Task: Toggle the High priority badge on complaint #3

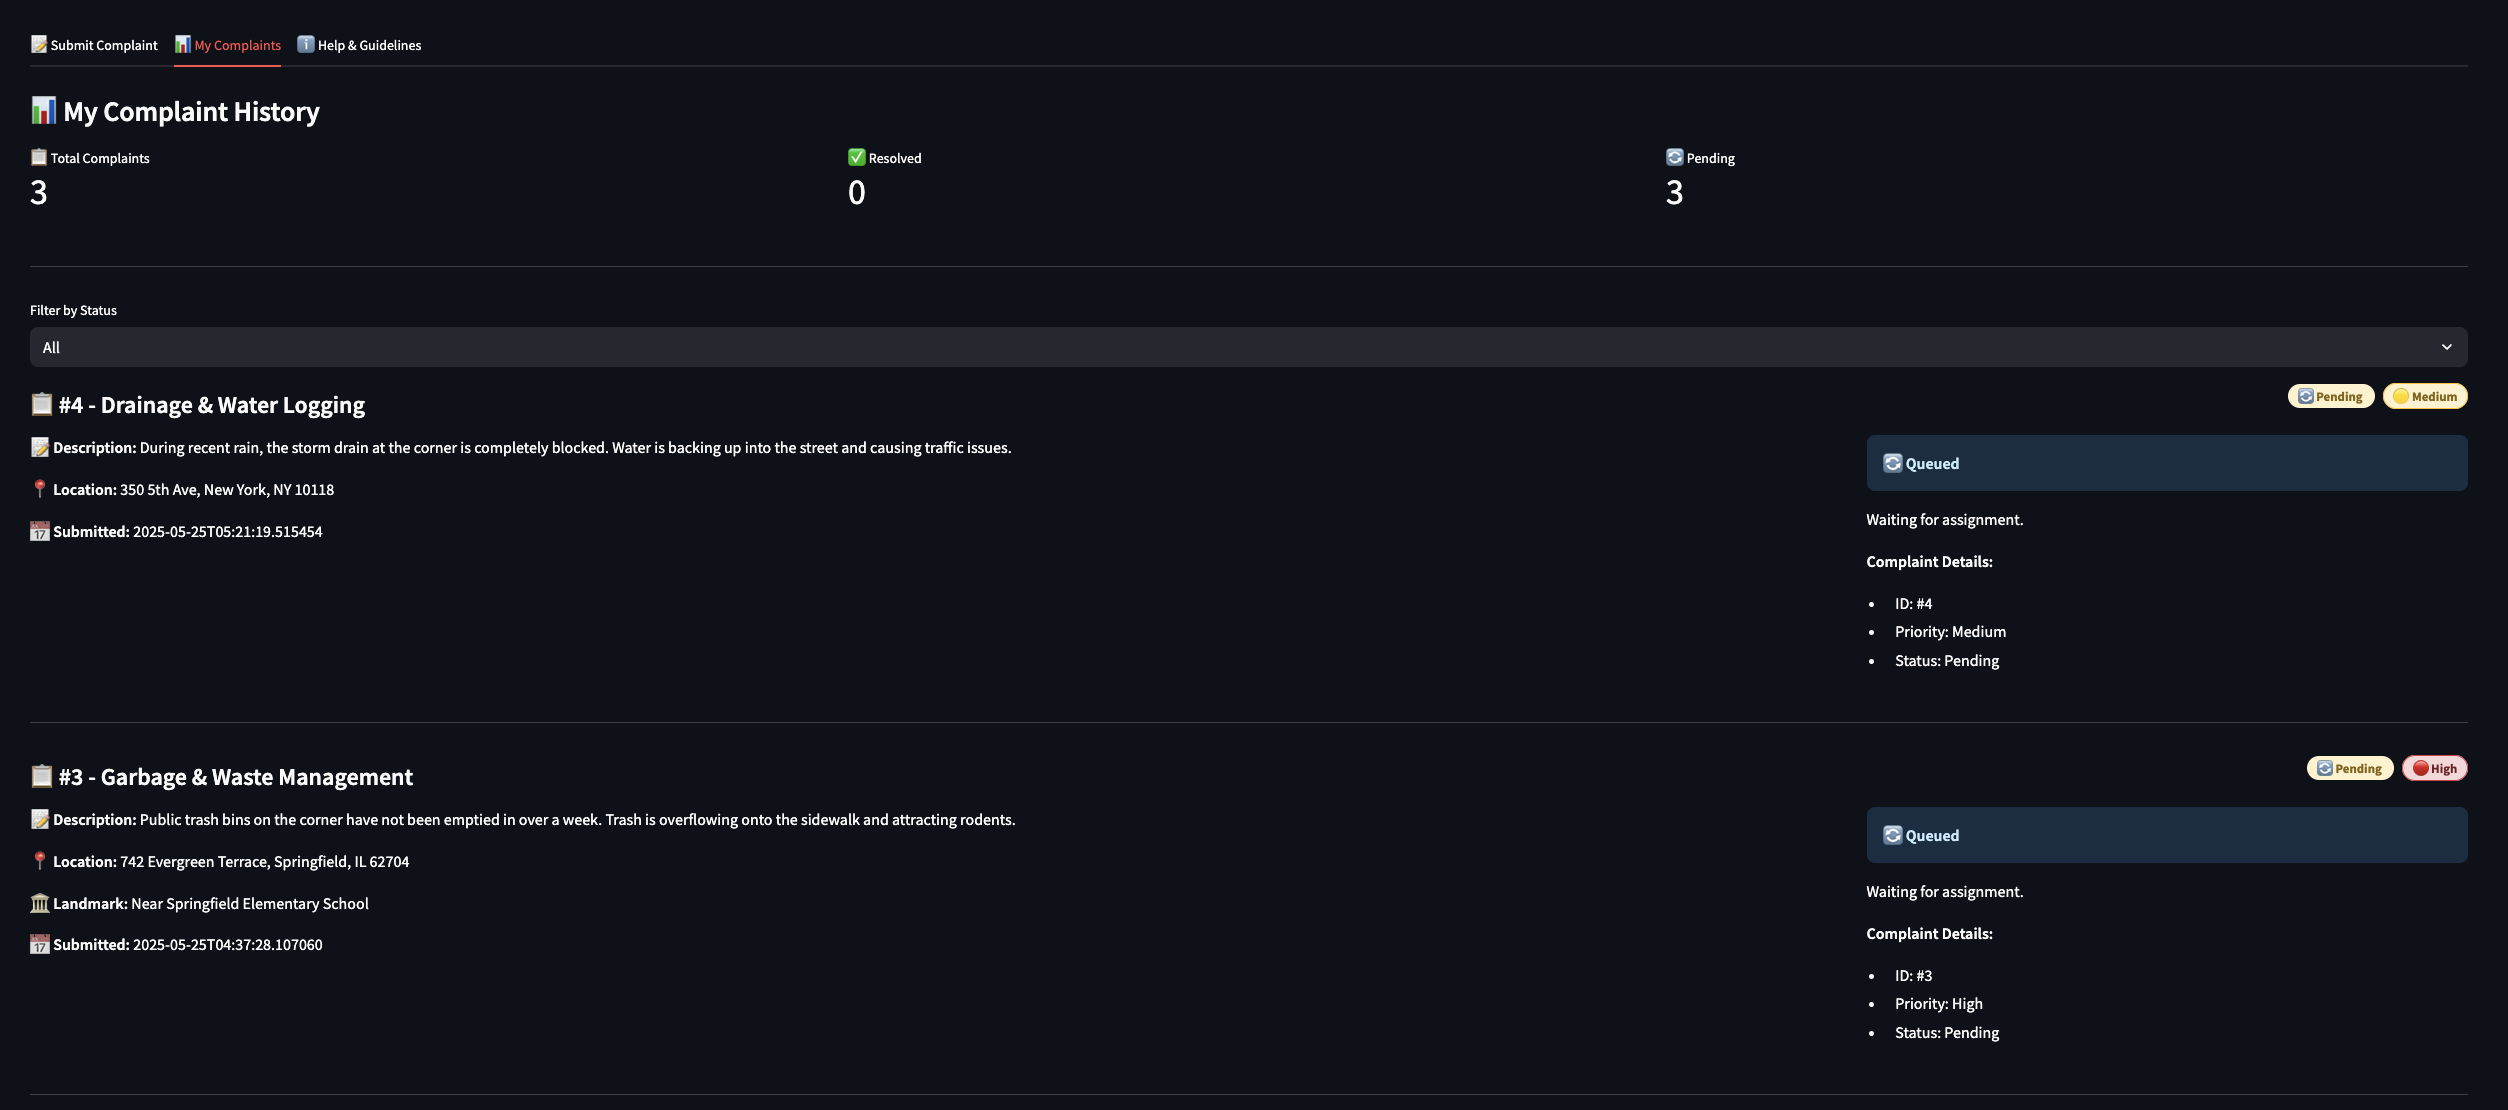Action: (2435, 768)
